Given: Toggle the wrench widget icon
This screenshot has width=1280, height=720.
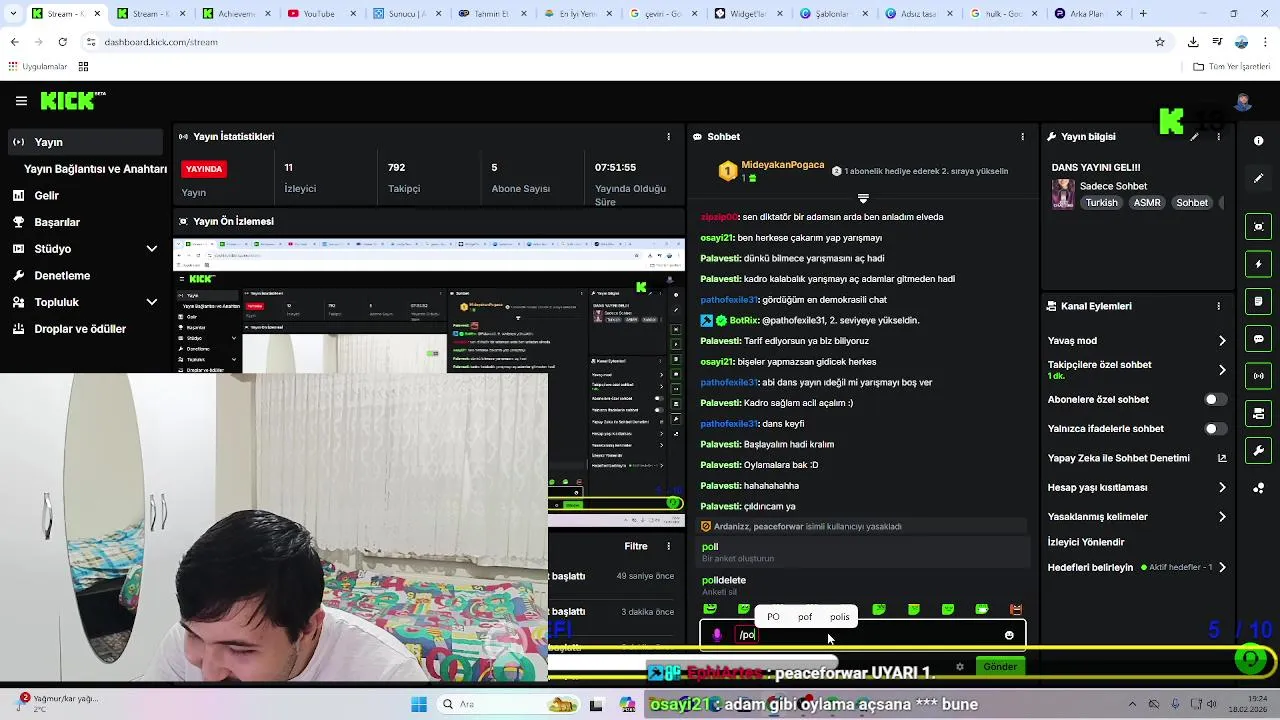Looking at the screenshot, I should coord(1259,451).
